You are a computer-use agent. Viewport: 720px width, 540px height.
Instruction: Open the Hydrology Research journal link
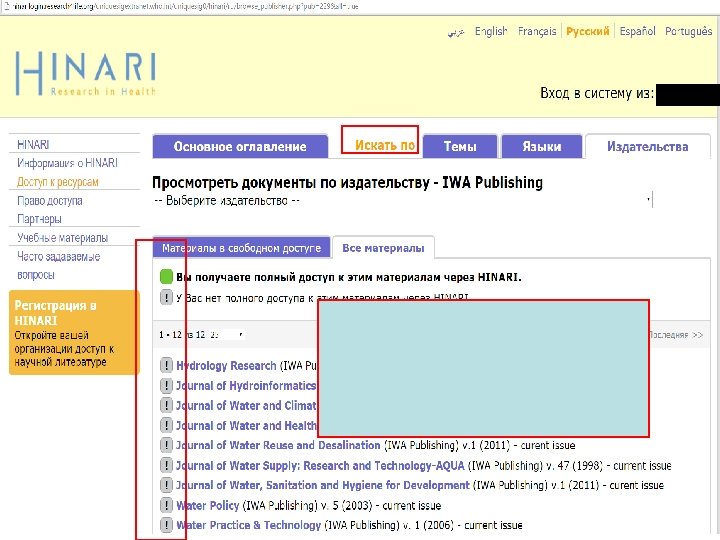[x=226, y=366]
